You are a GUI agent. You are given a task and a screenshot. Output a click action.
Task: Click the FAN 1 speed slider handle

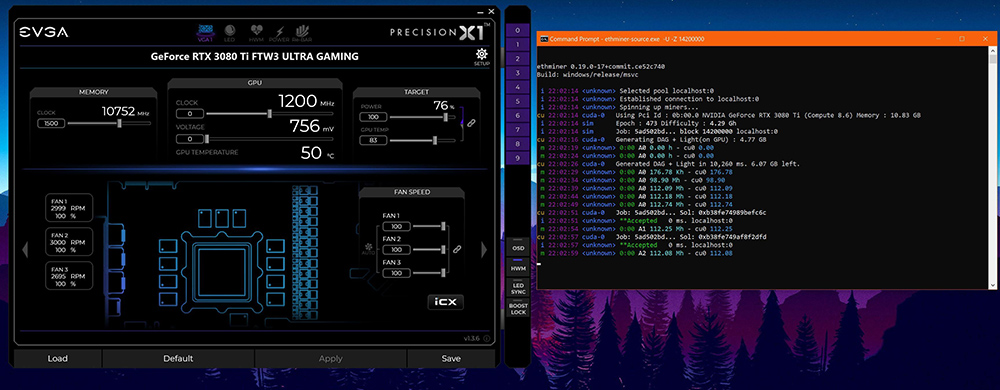(x=443, y=226)
